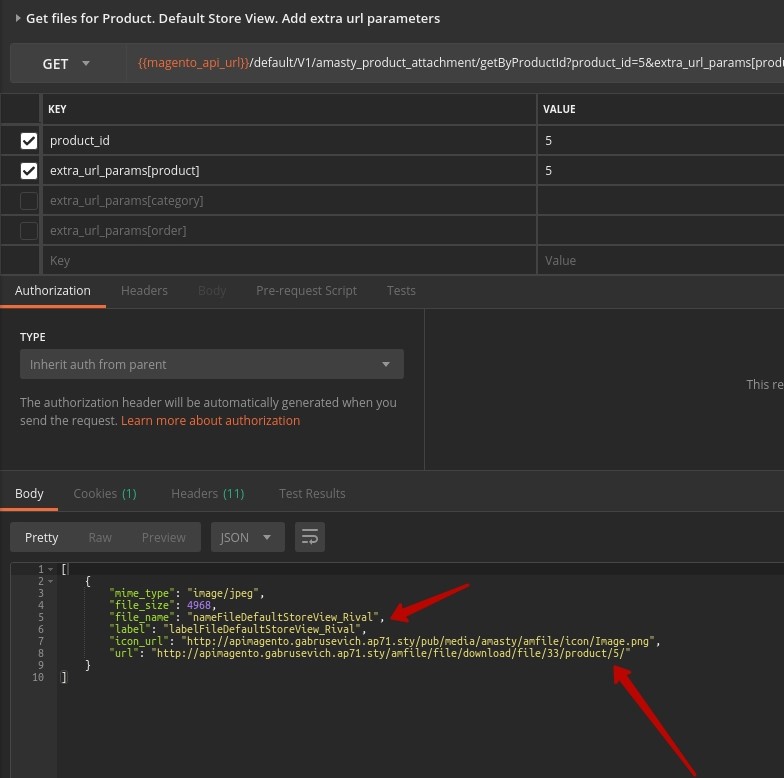
Task: Toggle line wrap icon in response viewer
Action: click(310, 537)
